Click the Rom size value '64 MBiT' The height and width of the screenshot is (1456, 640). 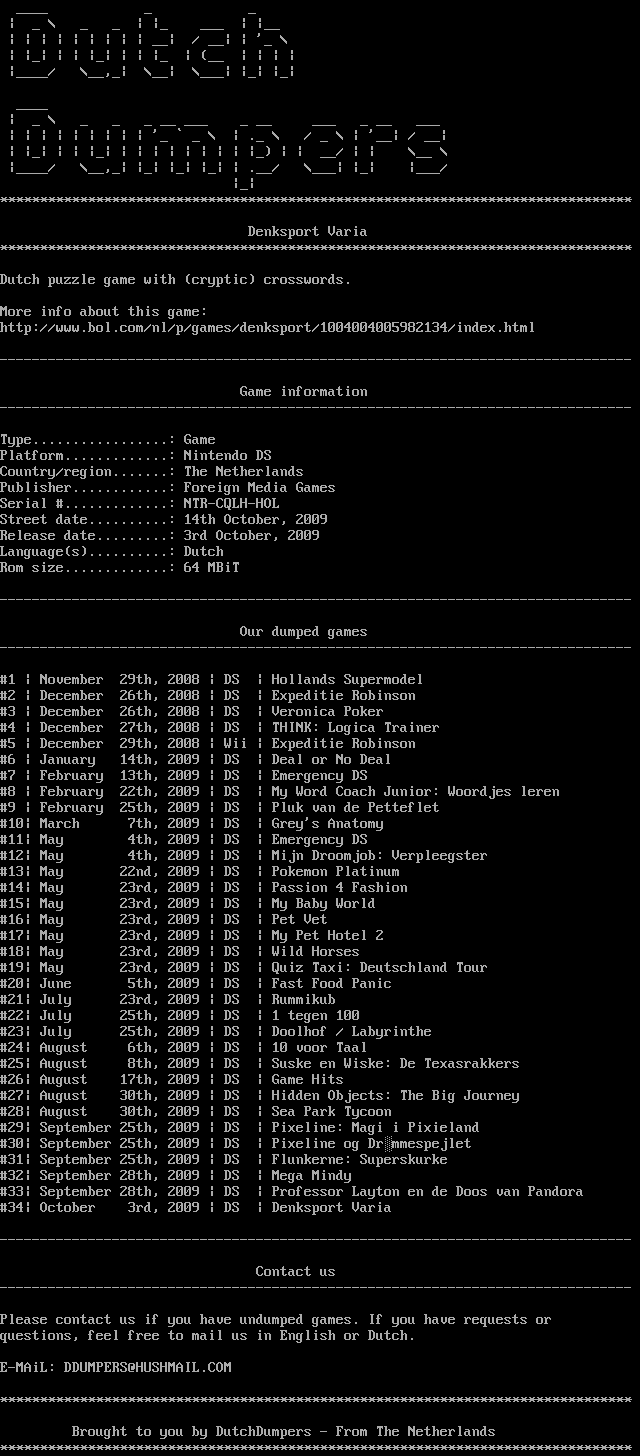tap(212, 567)
